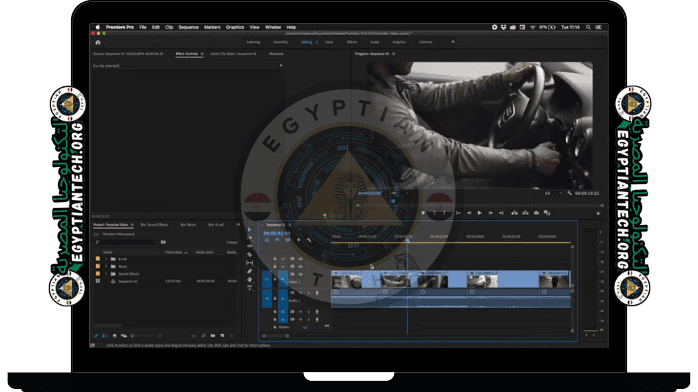Image resolution: width=698 pixels, height=392 pixels.
Task: Switch to Assembly workspace
Action: (x=280, y=42)
